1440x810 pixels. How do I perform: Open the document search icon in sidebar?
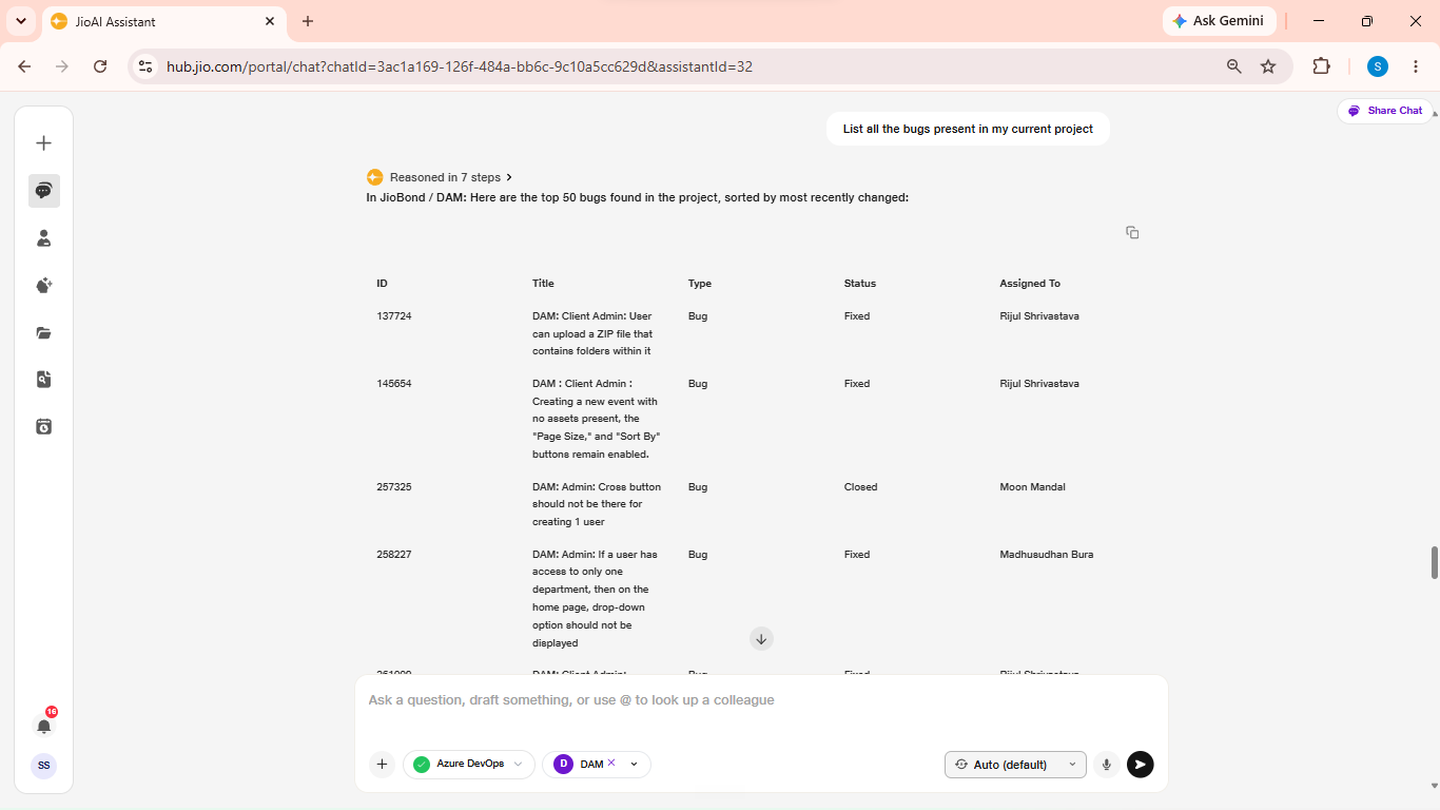(x=44, y=379)
